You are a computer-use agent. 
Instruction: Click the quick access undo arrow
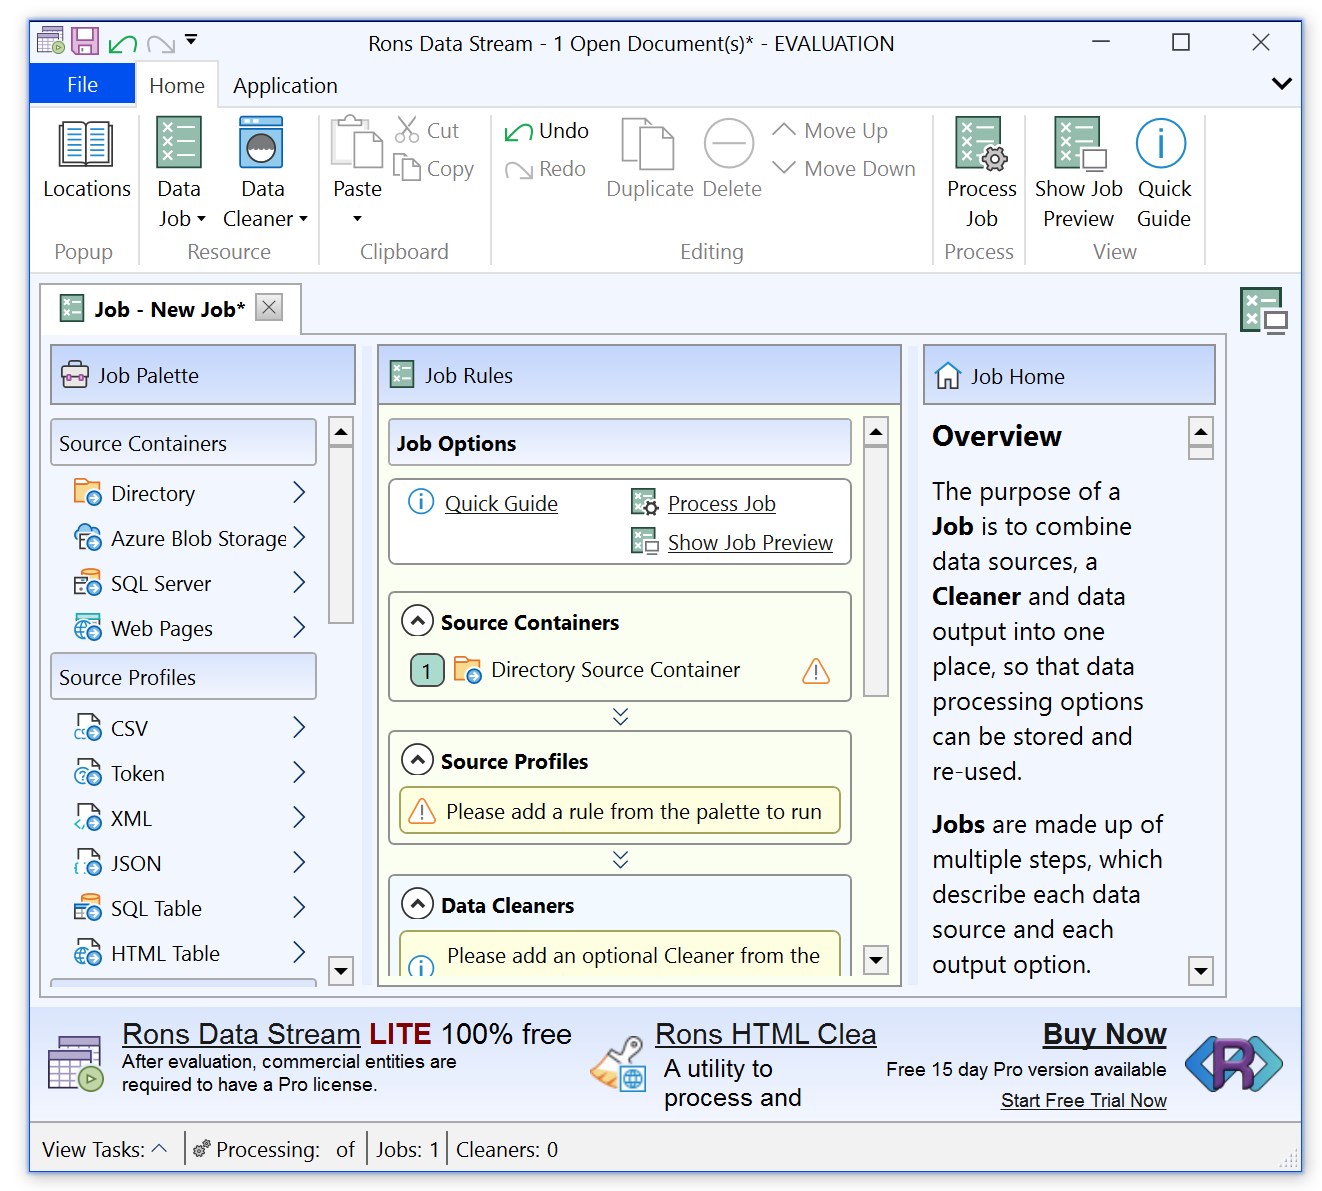coord(122,44)
